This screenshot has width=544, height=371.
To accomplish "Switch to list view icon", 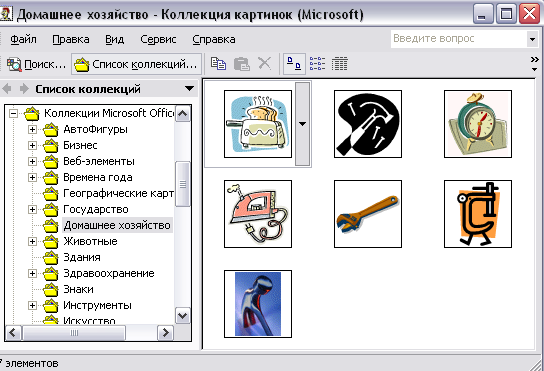I will click(x=317, y=64).
